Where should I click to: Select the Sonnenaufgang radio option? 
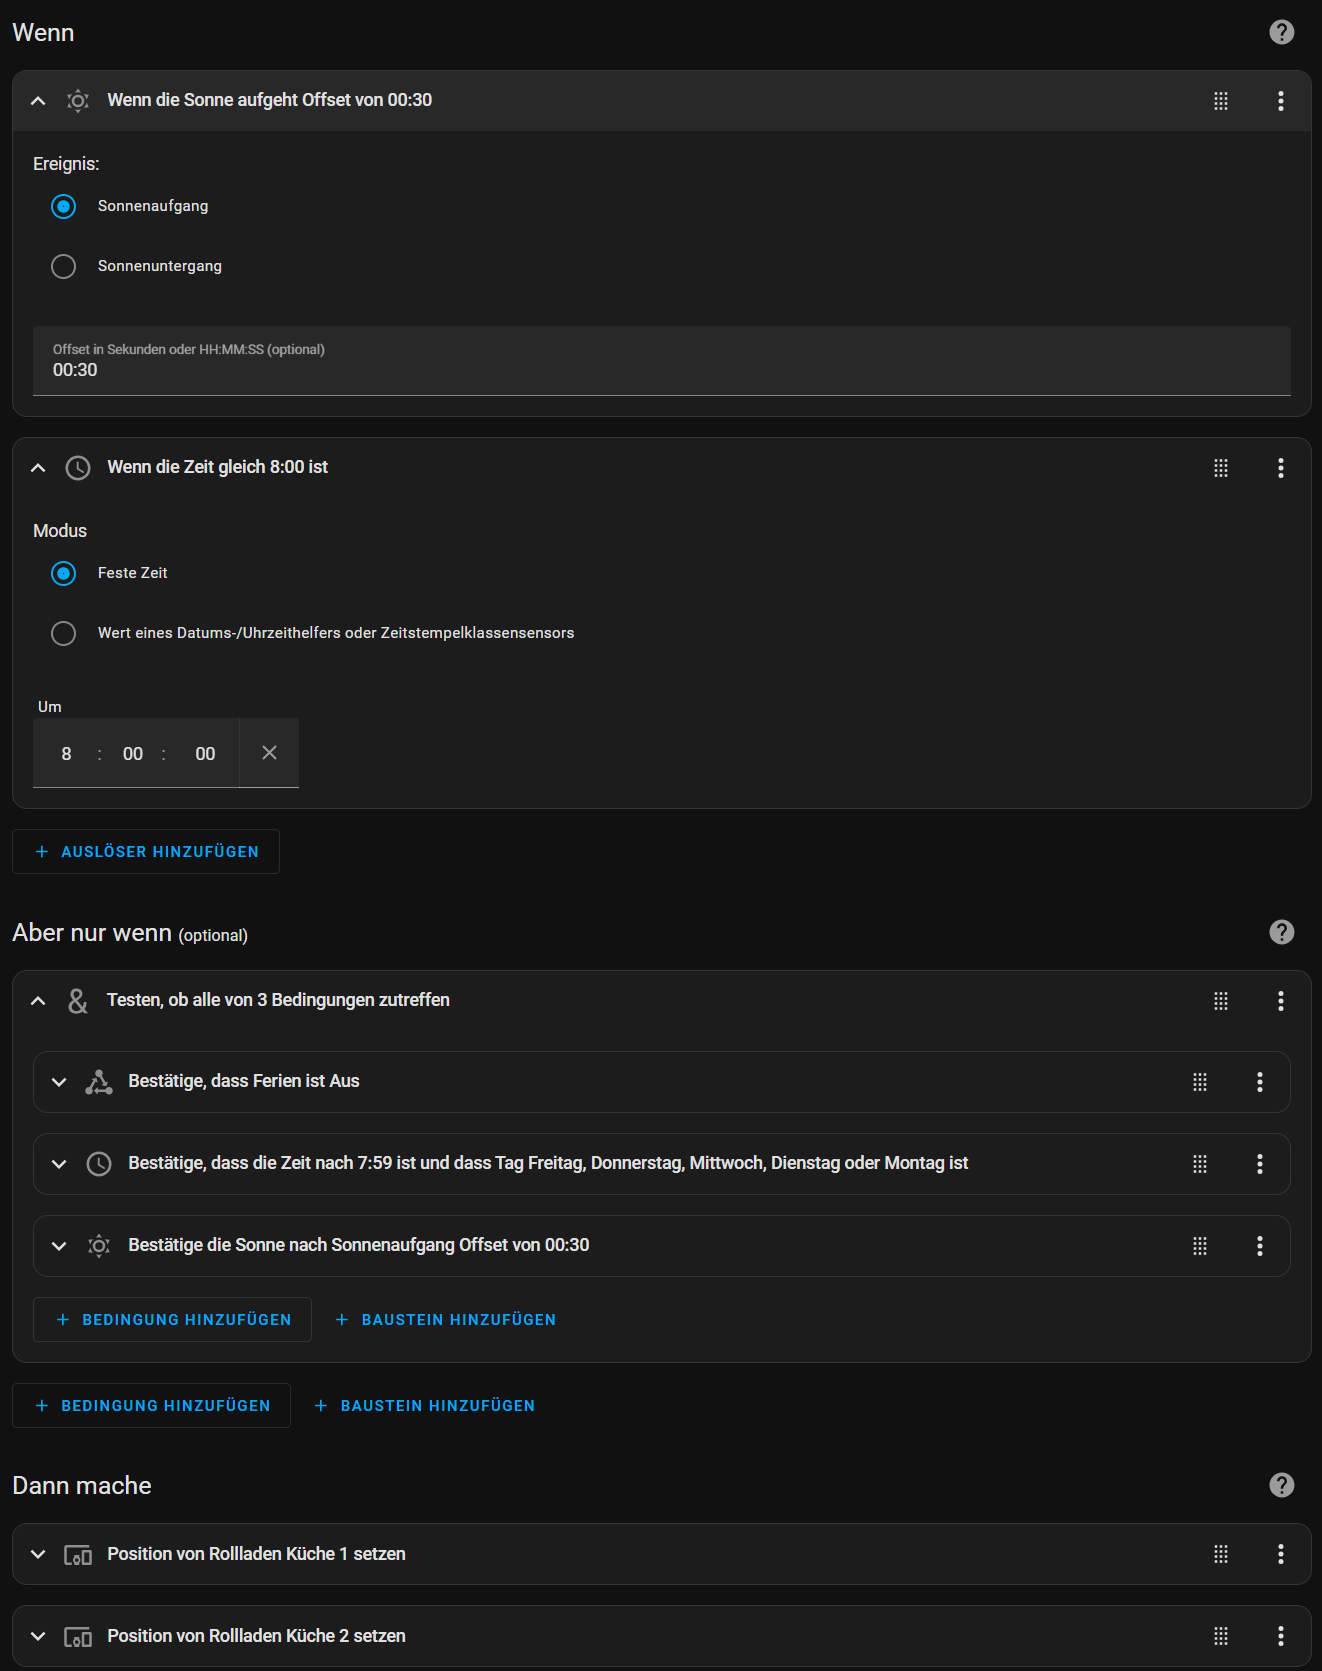point(64,206)
